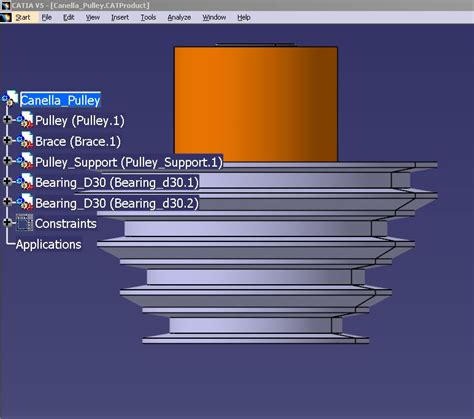This screenshot has width=474, height=419.
Task: Click the Canella_Pulley product icon
Action: (10, 98)
